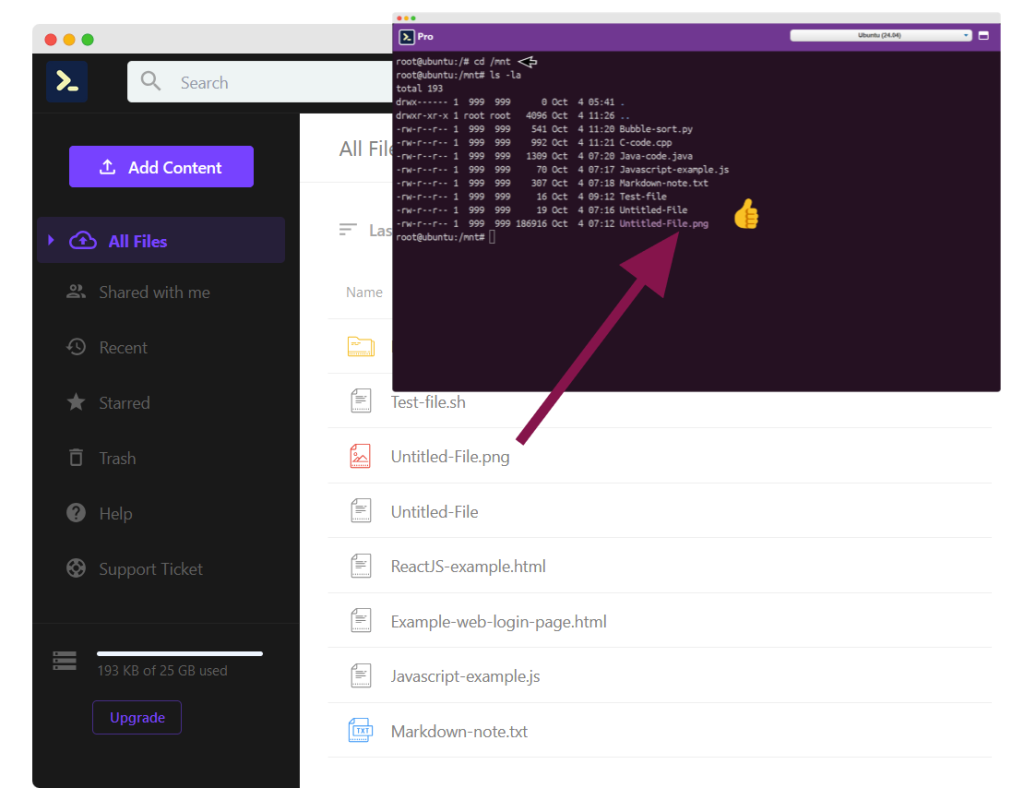Open the Ubuntu (24.04) dropdown in terminal
The image size is (1024, 812).
click(880, 35)
